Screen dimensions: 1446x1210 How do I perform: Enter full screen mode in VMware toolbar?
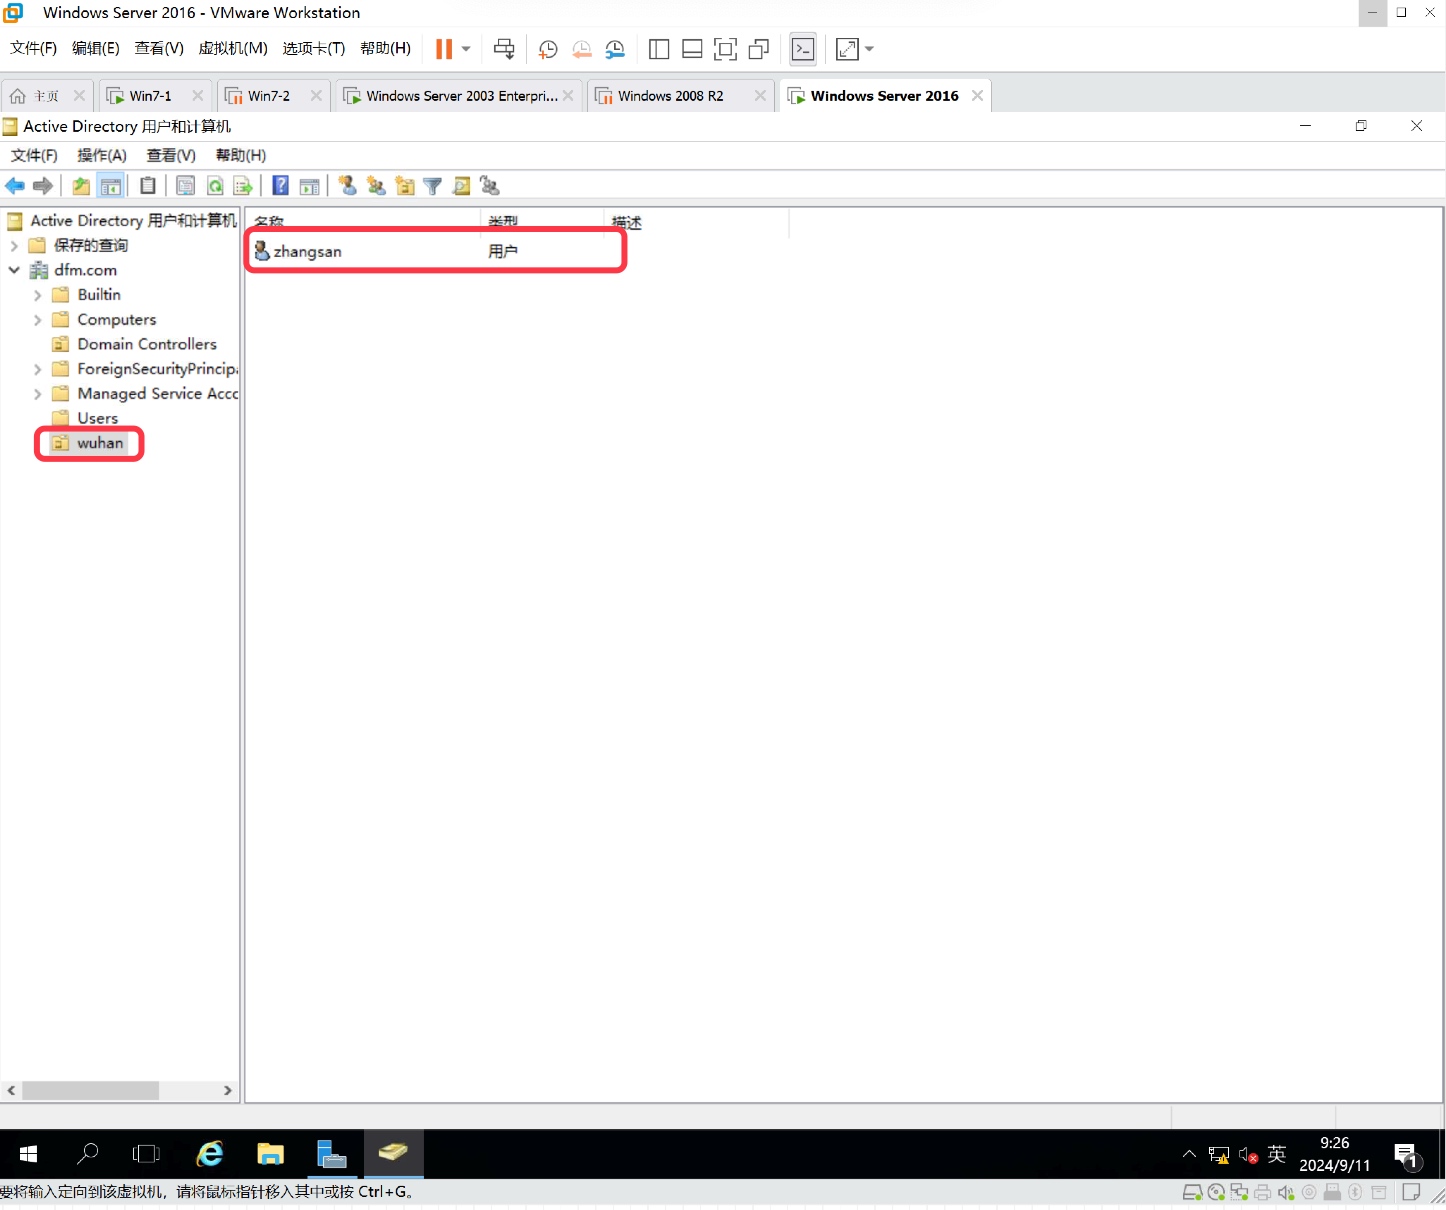click(x=725, y=49)
